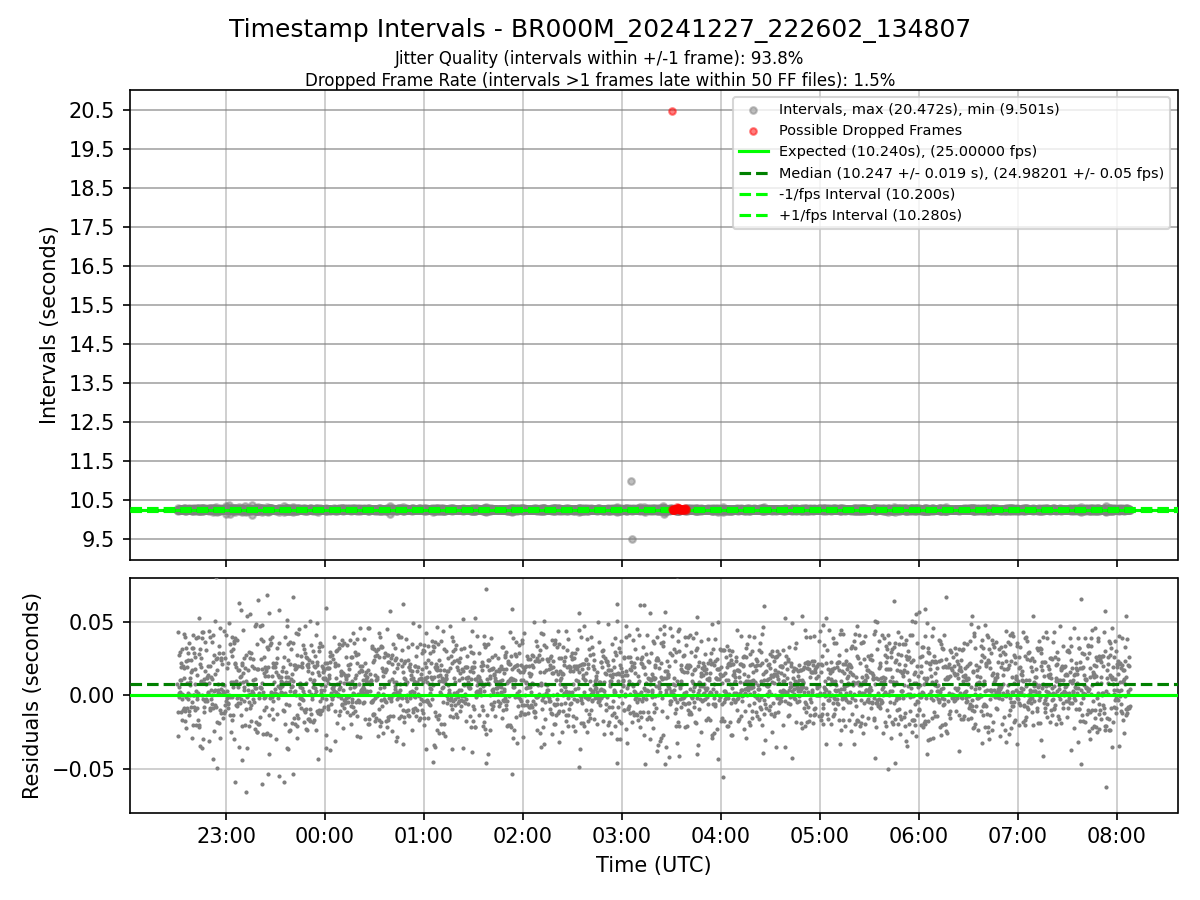Image resolution: width=1200 pixels, height=900 pixels.
Task: Click the −0.05 tick label on the residuals axis
Action: tap(83, 769)
